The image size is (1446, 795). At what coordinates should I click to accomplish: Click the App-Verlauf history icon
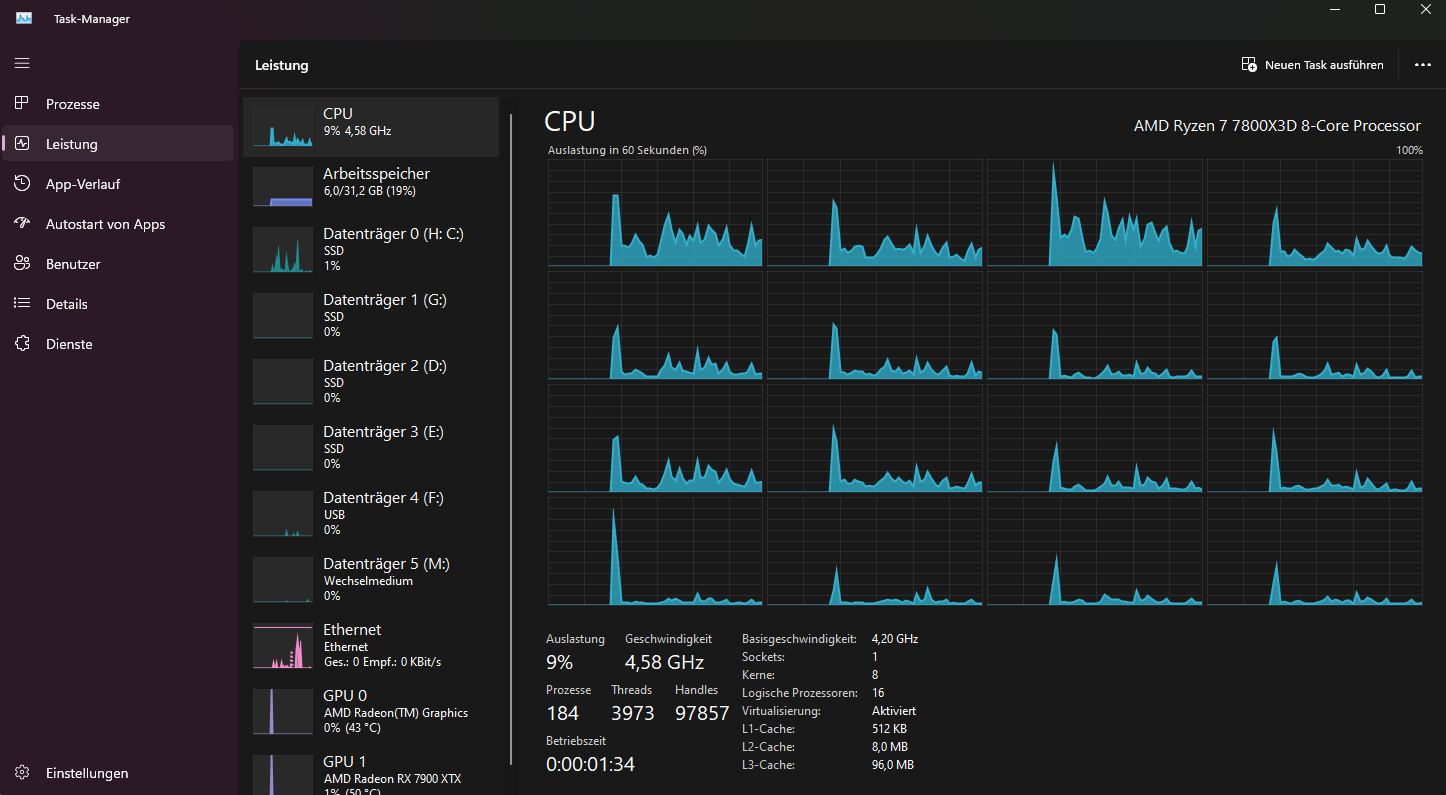pos(22,183)
